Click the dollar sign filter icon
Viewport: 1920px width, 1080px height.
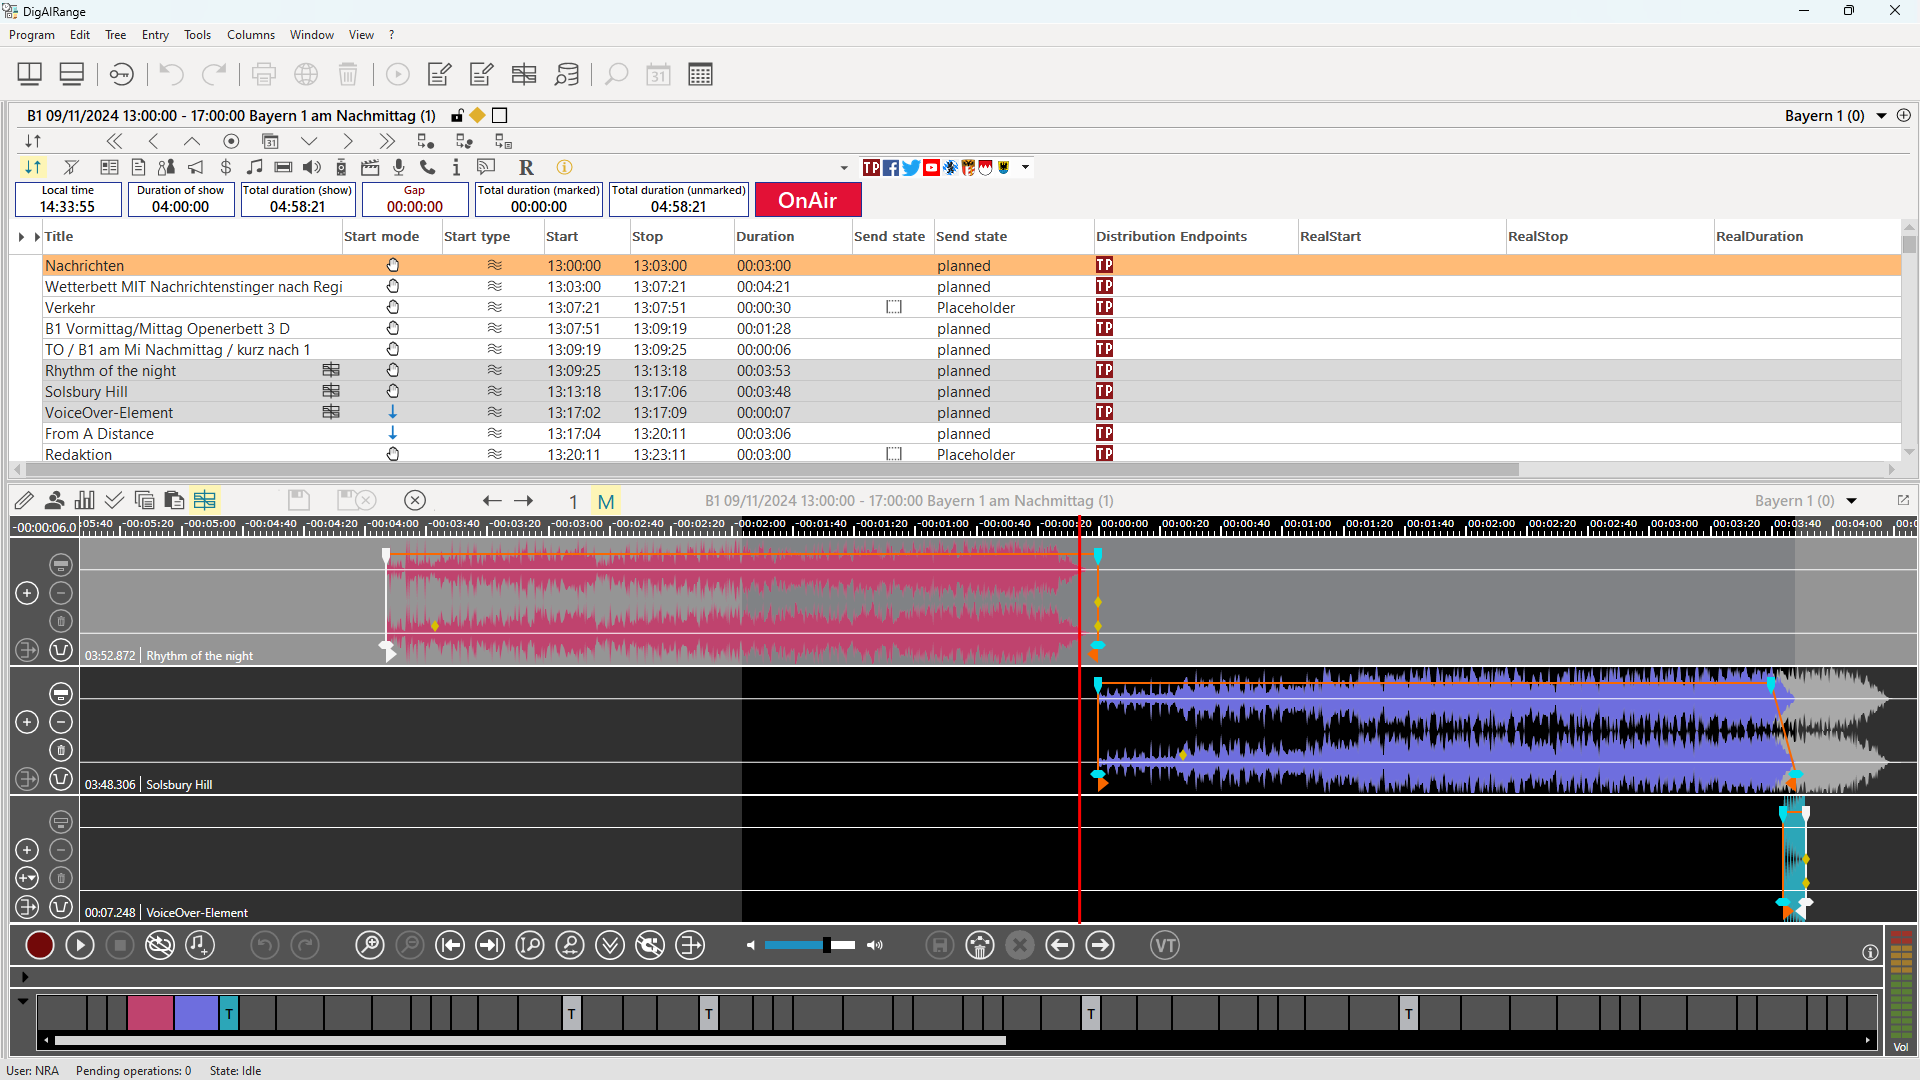click(x=226, y=167)
